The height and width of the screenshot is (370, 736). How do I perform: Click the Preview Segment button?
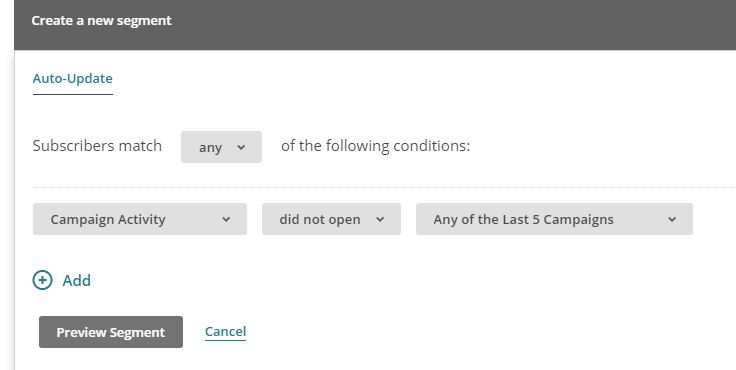coord(111,332)
